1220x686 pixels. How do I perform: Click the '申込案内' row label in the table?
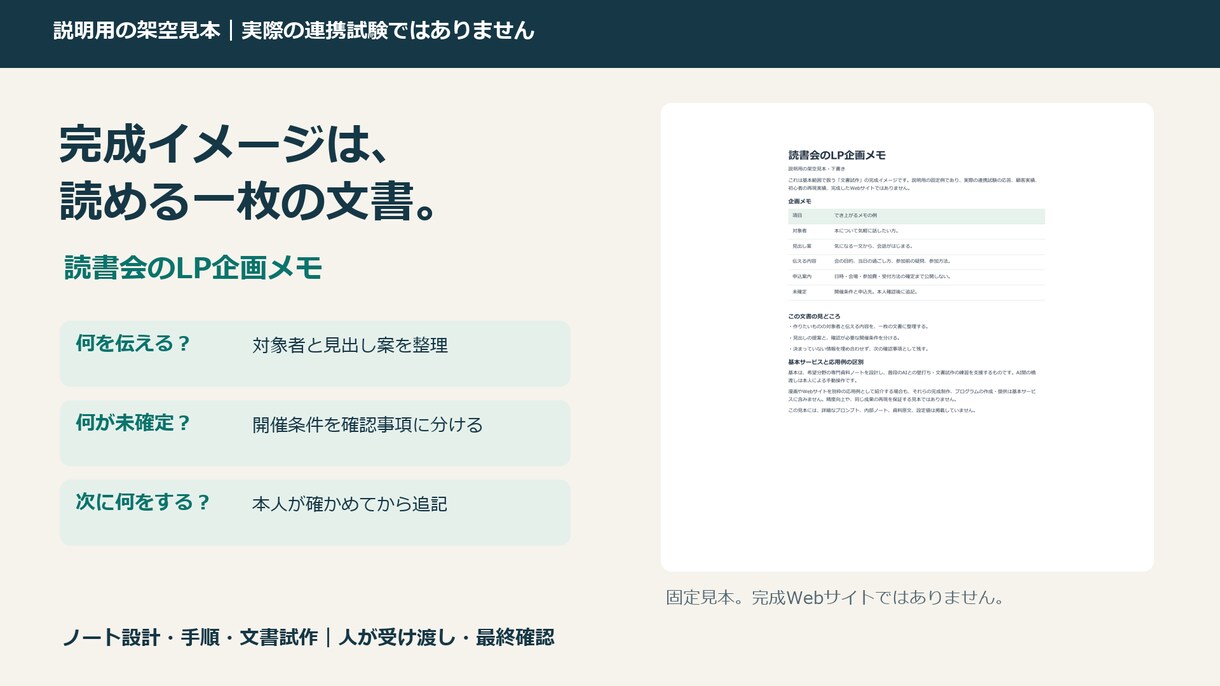coord(802,276)
